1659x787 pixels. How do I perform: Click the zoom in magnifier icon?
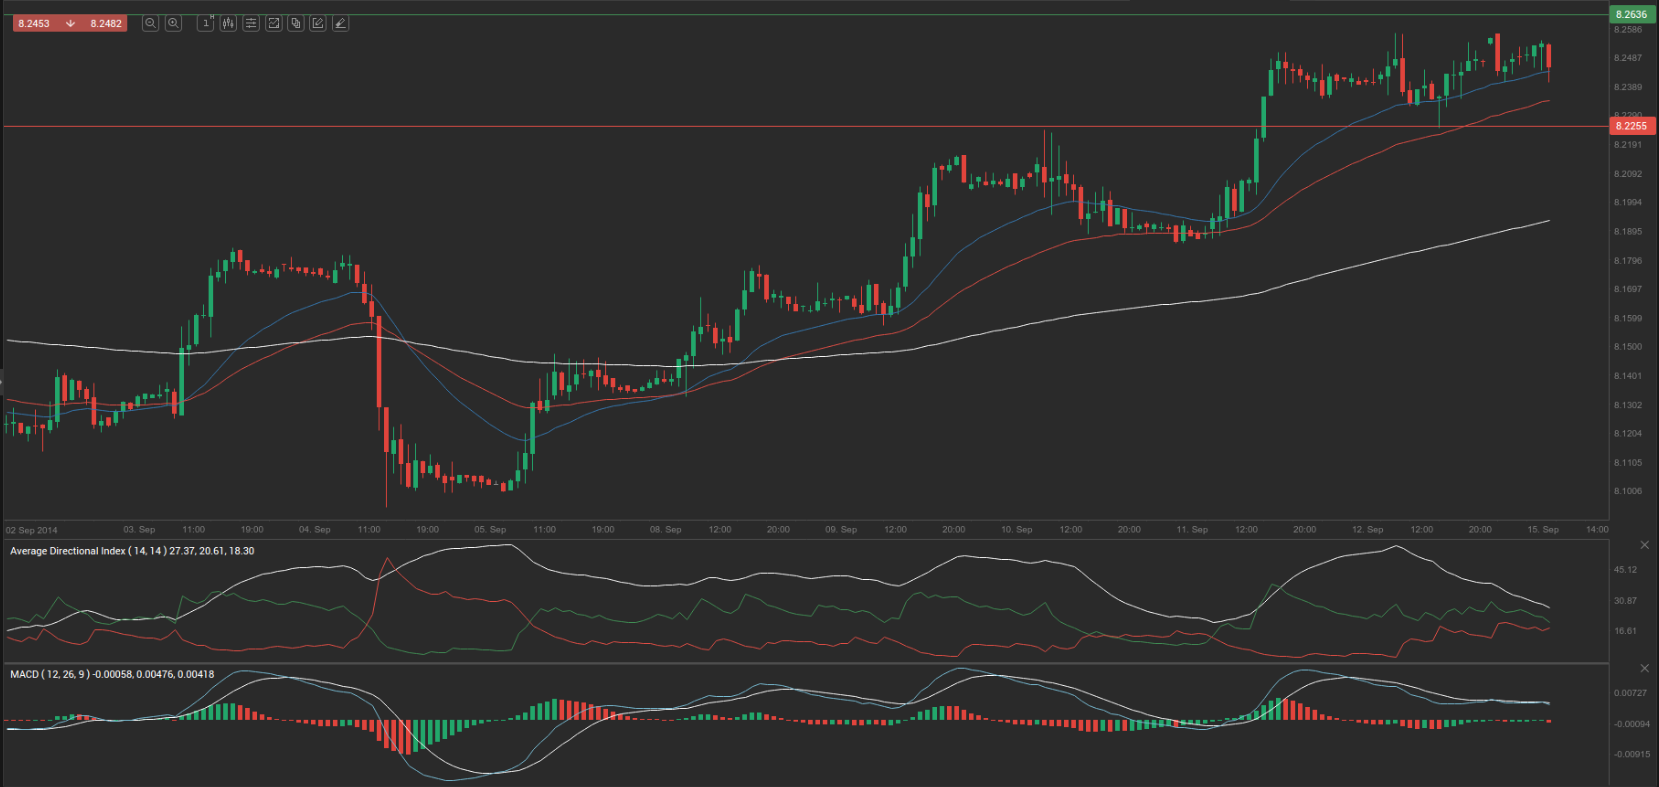coord(173,23)
